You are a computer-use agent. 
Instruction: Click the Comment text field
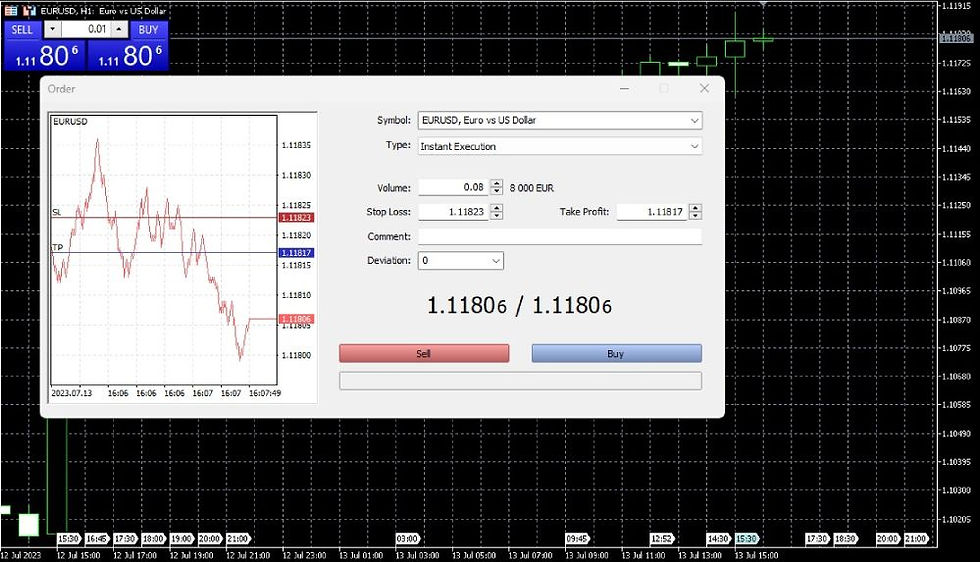coord(559,236)
